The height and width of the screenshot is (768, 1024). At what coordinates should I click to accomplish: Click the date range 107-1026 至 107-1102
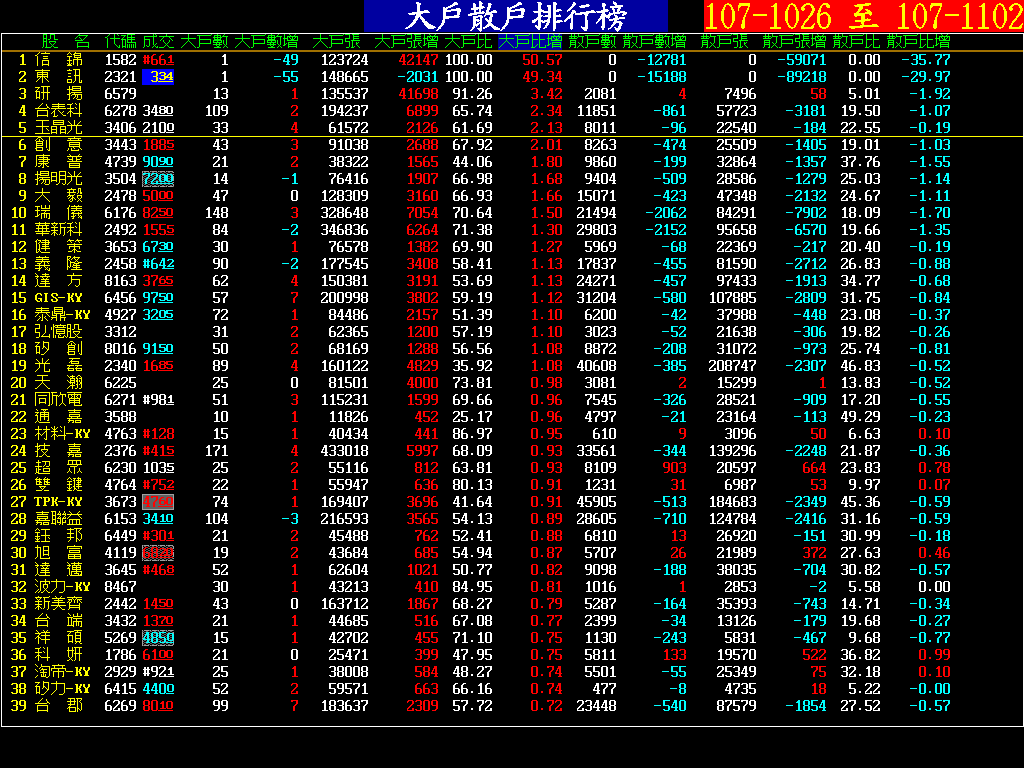click(x=862, y=16)
